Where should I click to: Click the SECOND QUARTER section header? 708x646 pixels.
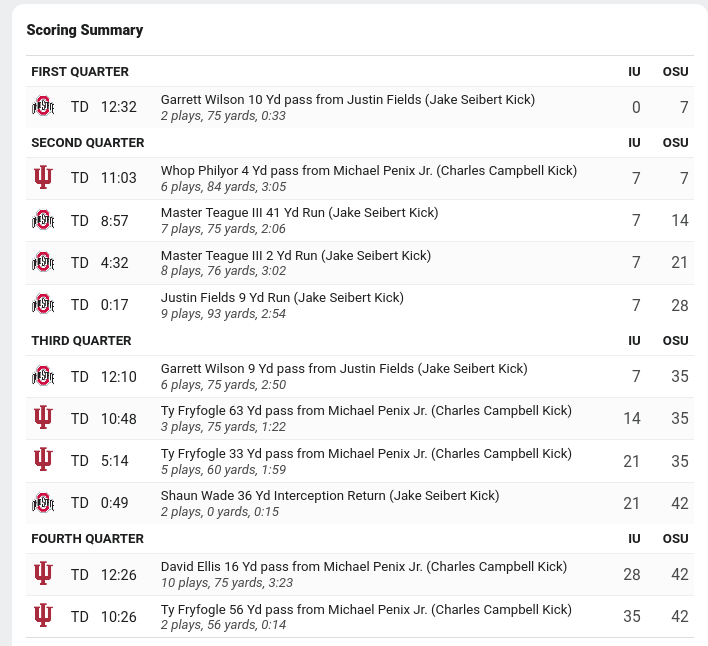88,143
